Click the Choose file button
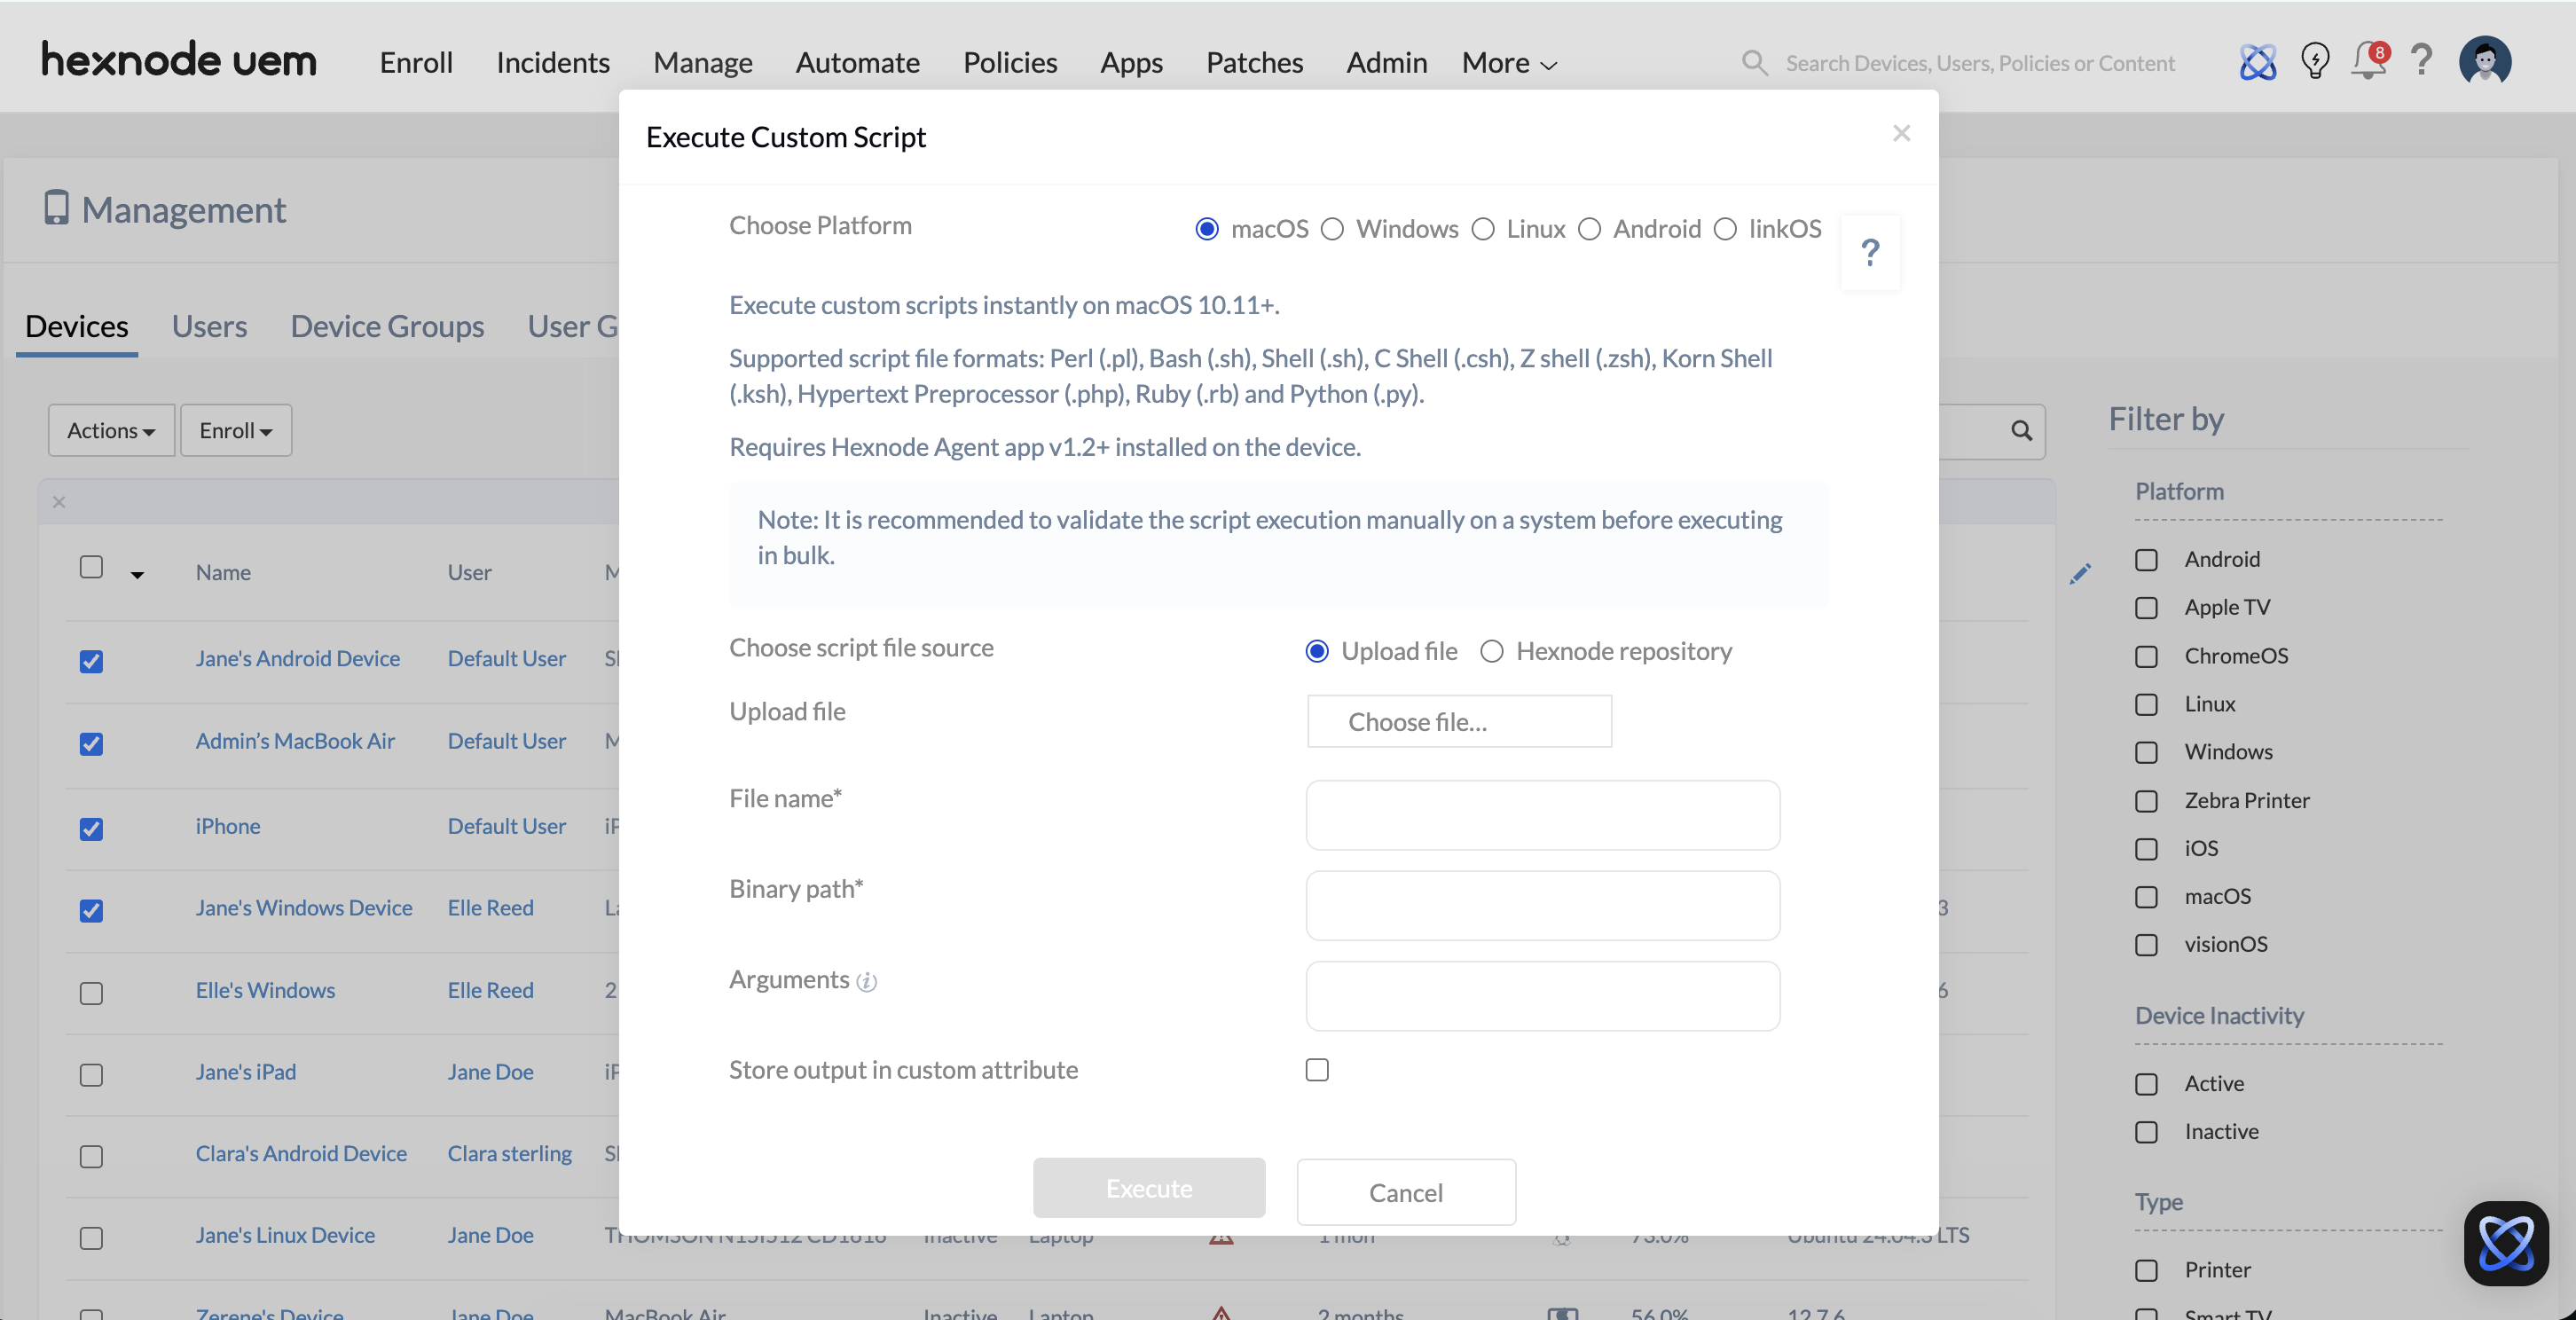 [1459, 722]
